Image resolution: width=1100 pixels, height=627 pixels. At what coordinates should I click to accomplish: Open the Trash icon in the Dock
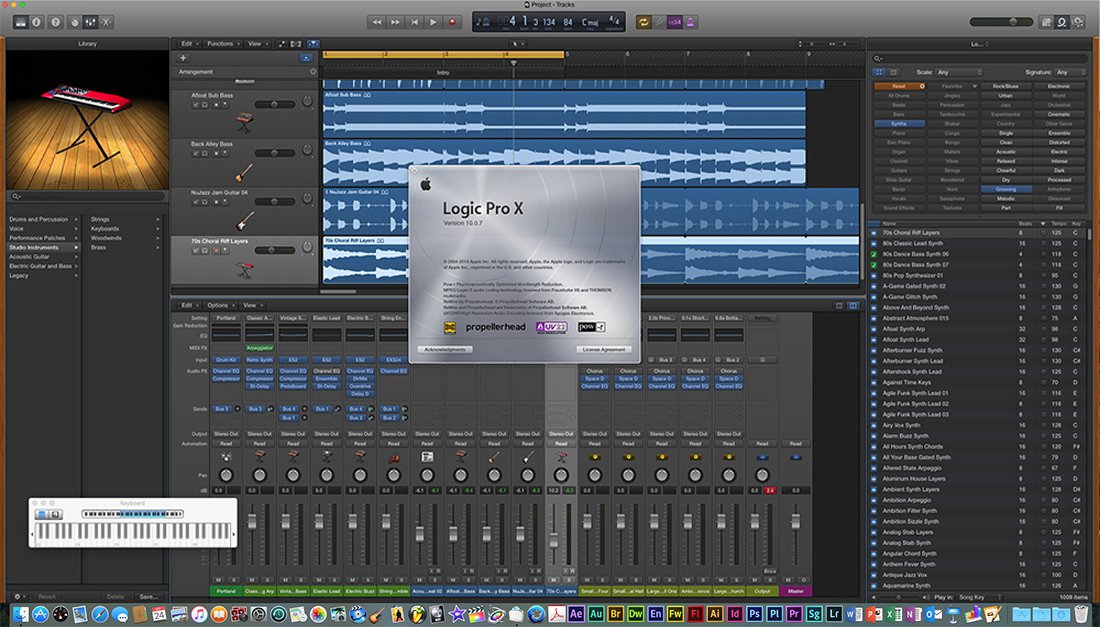(x=1081, y=614)
